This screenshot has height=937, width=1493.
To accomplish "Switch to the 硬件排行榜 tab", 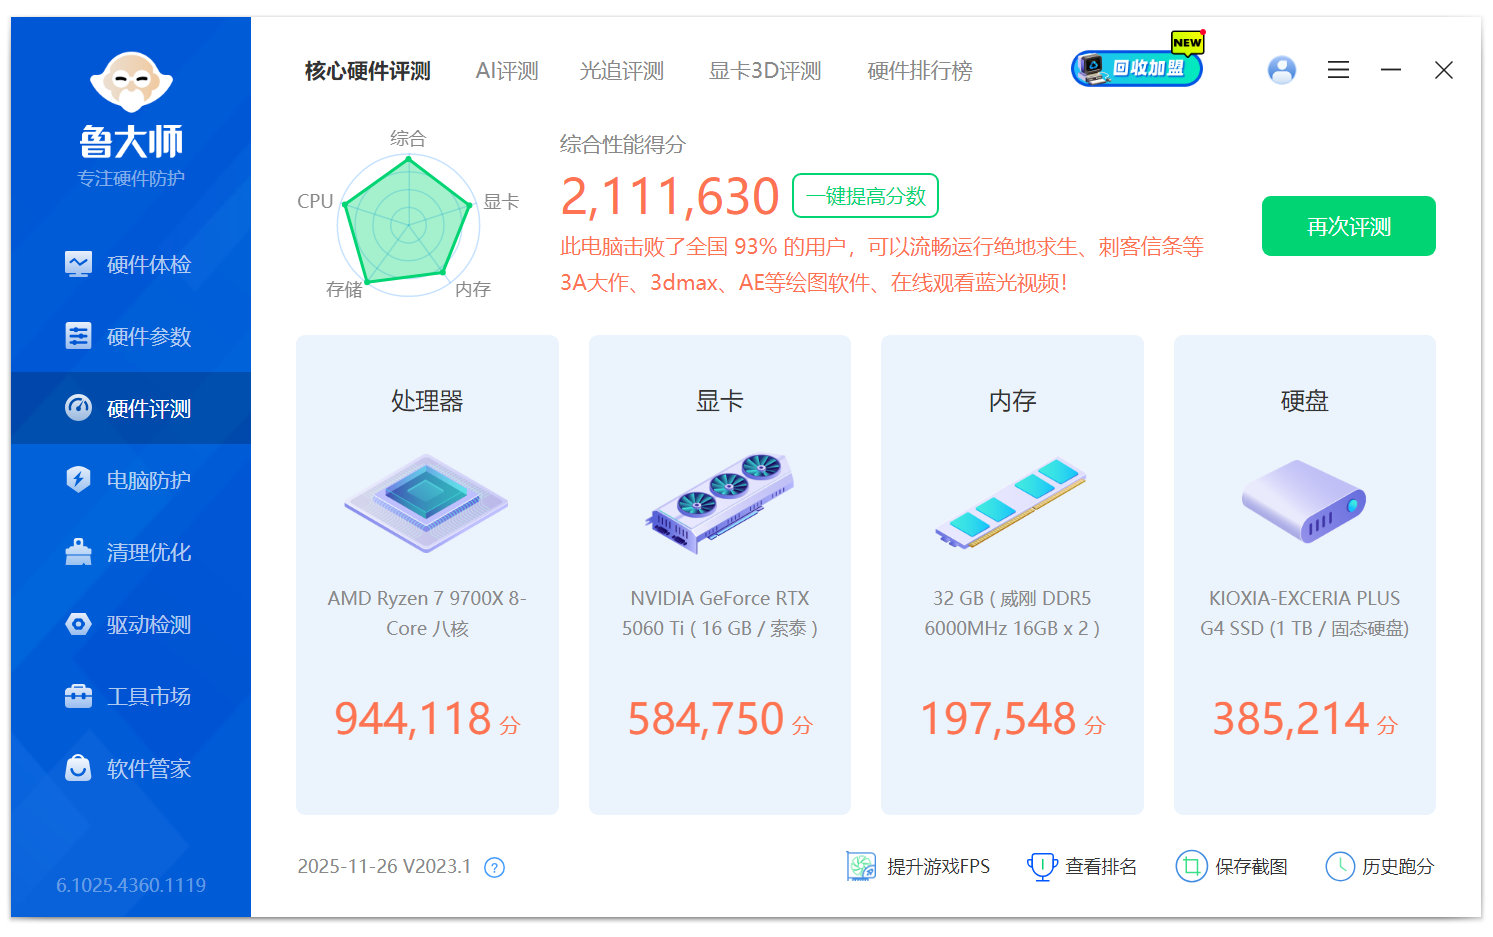I will click(x=920, y=71).
